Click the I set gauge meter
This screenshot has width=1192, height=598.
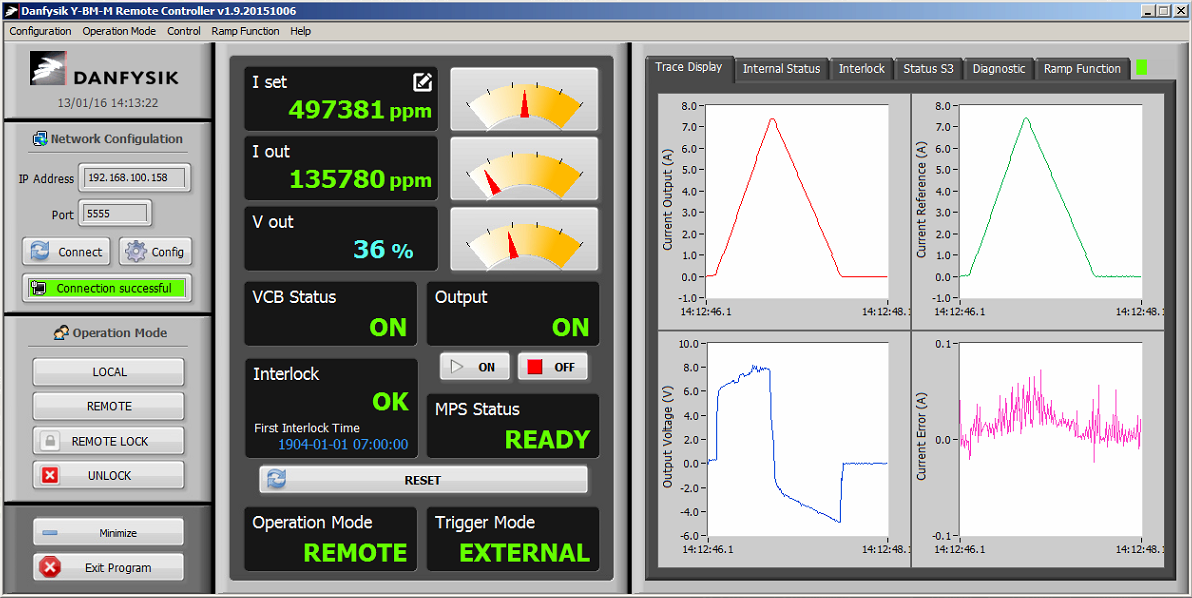(x=525, y=99)
